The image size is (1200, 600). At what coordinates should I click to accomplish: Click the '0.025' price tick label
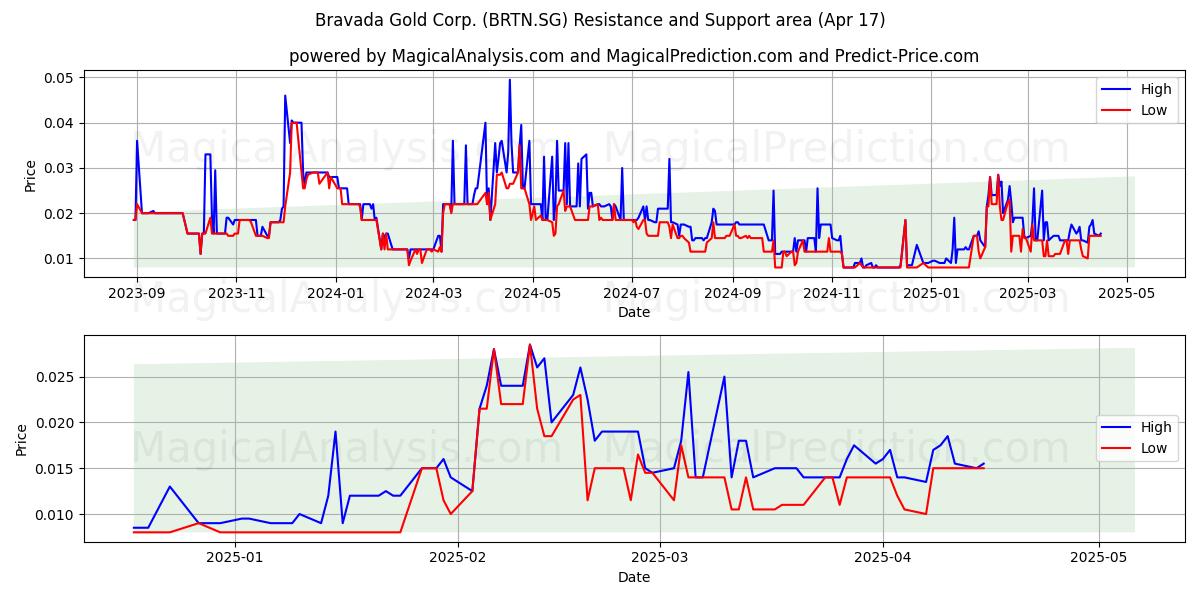[56, 377]
